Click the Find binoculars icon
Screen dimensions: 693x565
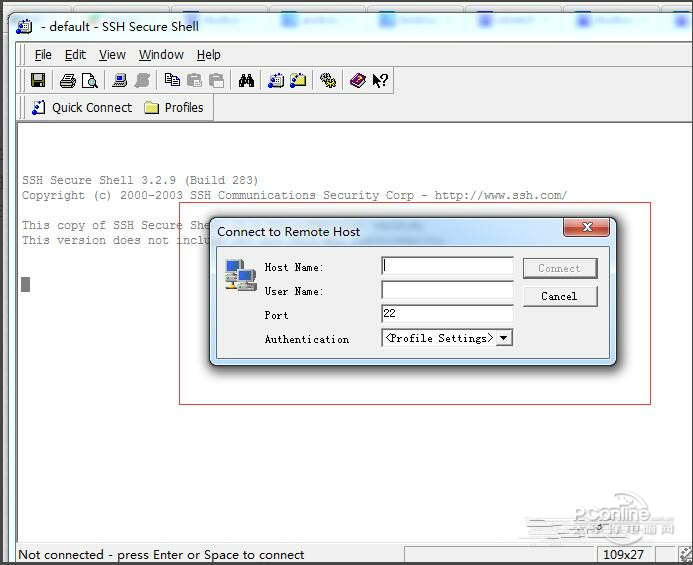pos(246,80)
